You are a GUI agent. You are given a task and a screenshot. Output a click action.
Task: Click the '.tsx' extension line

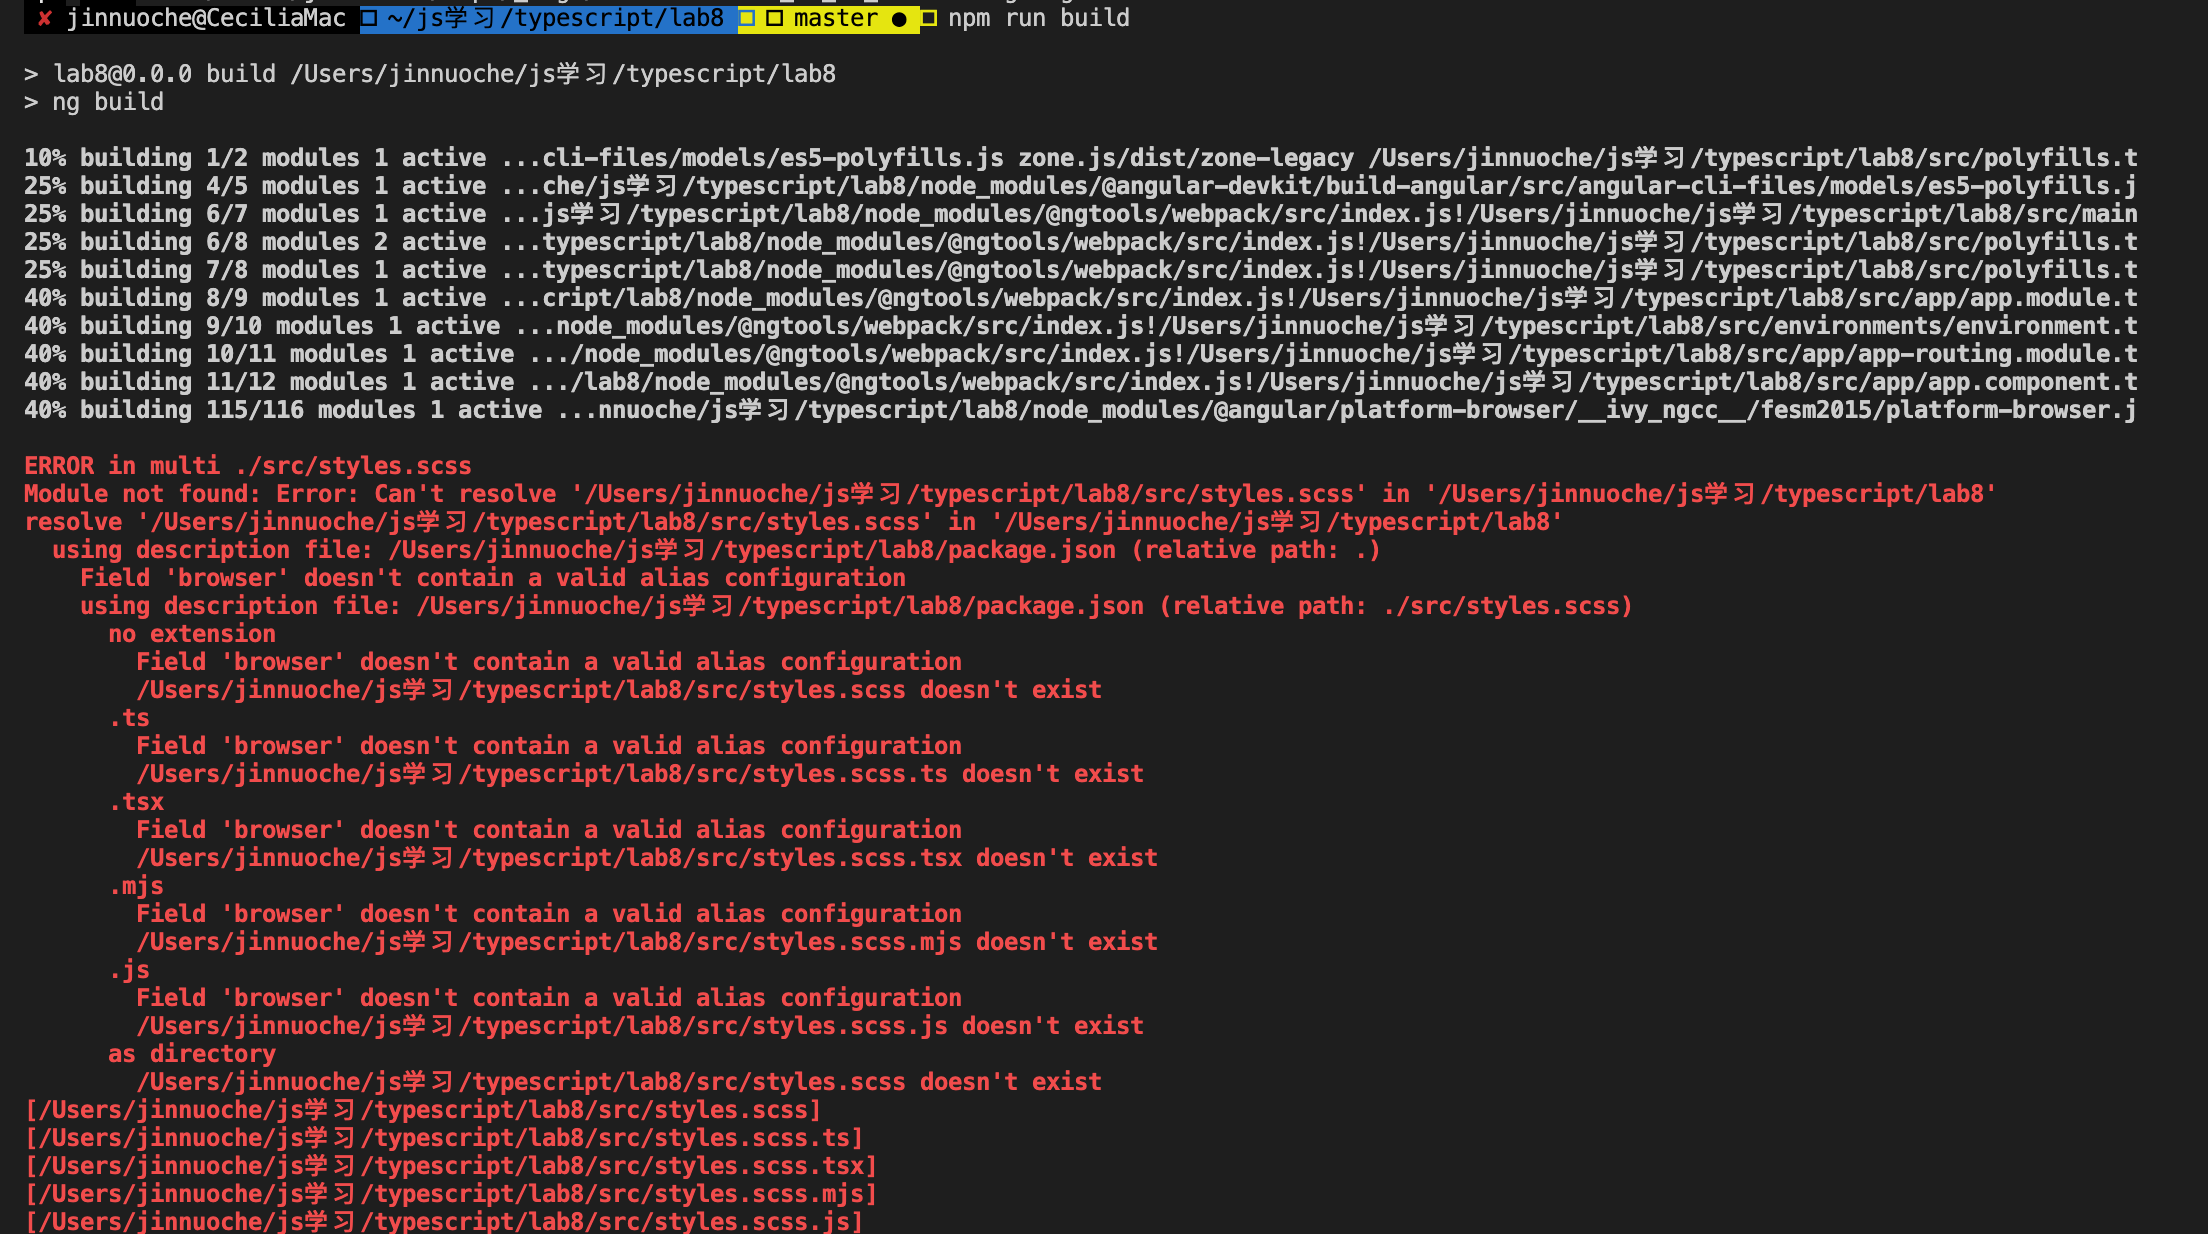tap(136, 802)
